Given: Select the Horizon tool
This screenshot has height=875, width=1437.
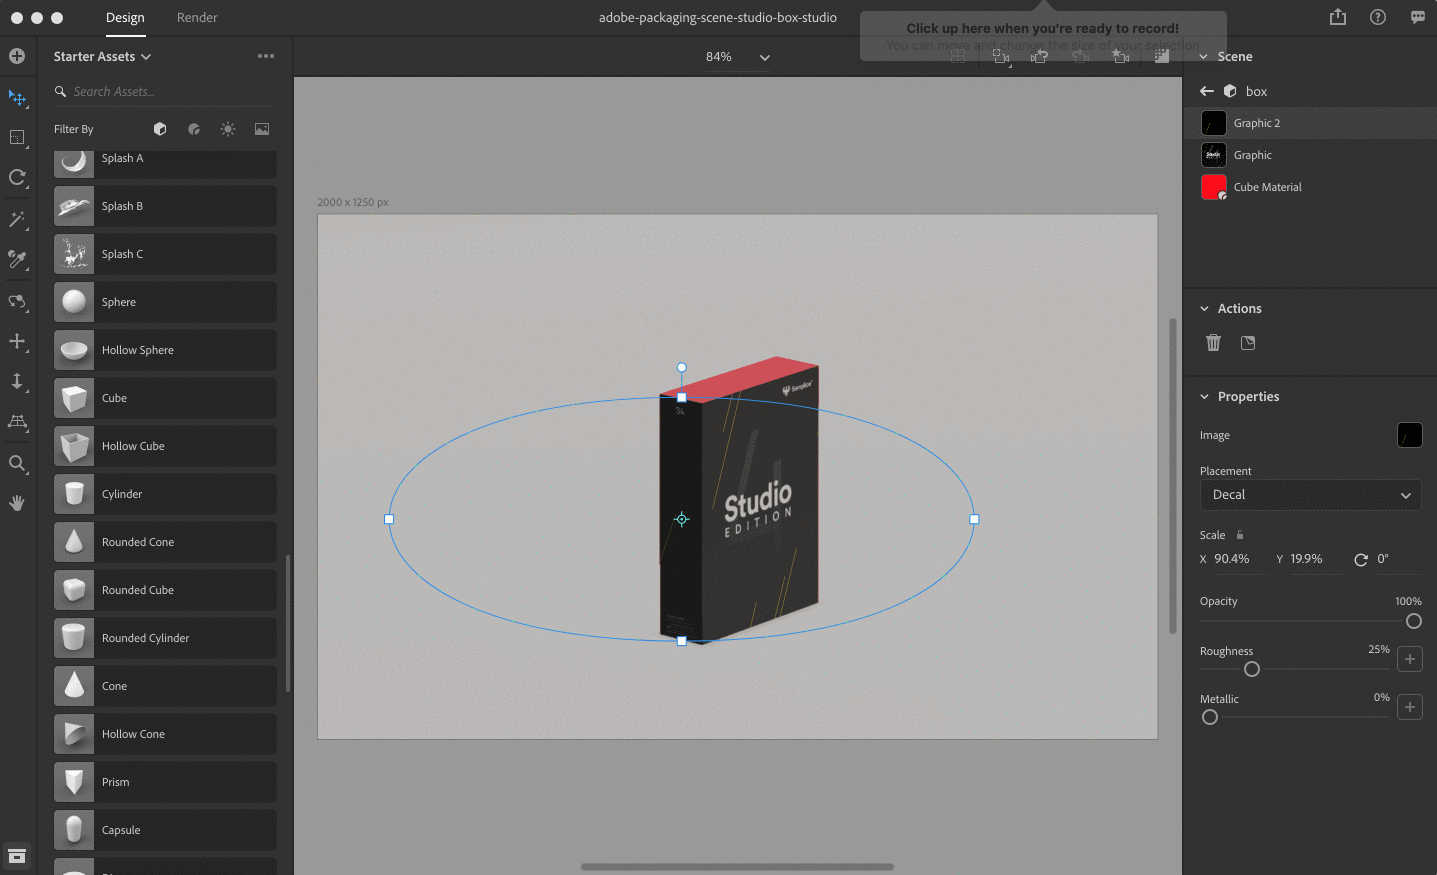Looking at the screenshot, I should tap(17, 422).
